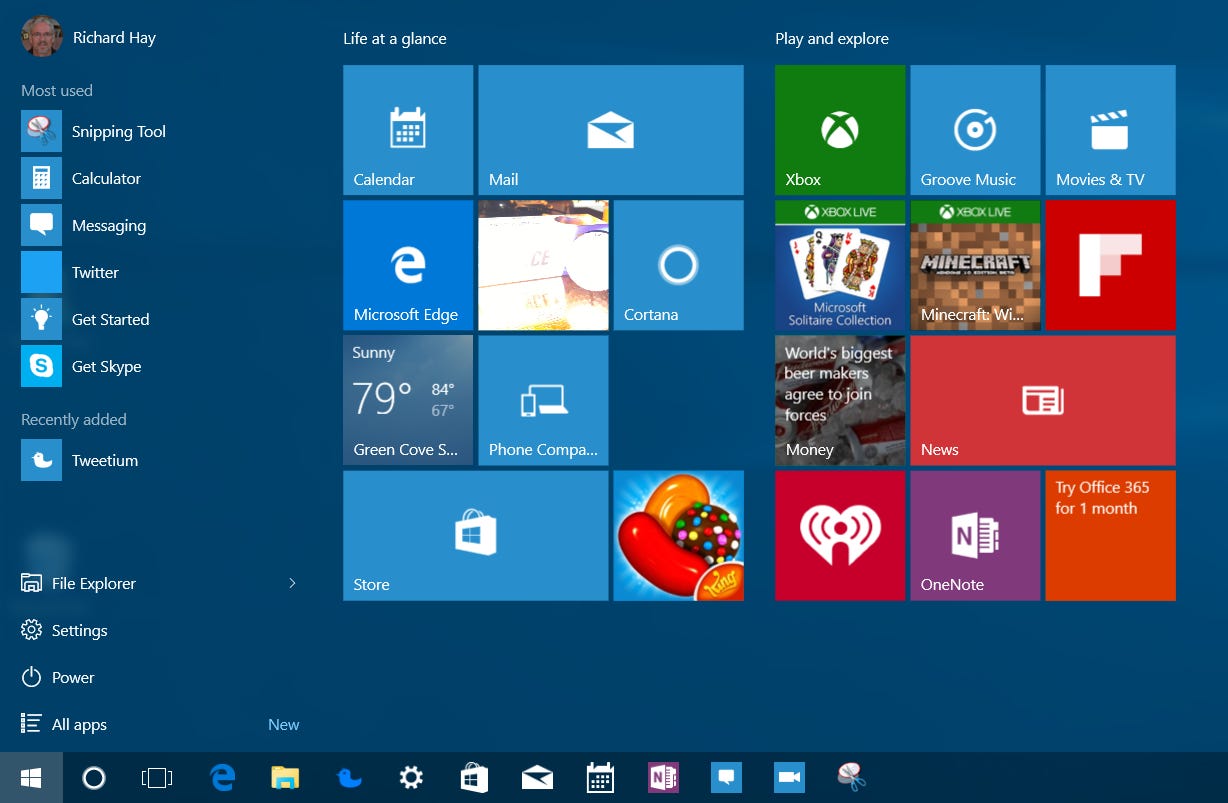
Task: Open Task View on the taskbar
Action: [157, 777]
